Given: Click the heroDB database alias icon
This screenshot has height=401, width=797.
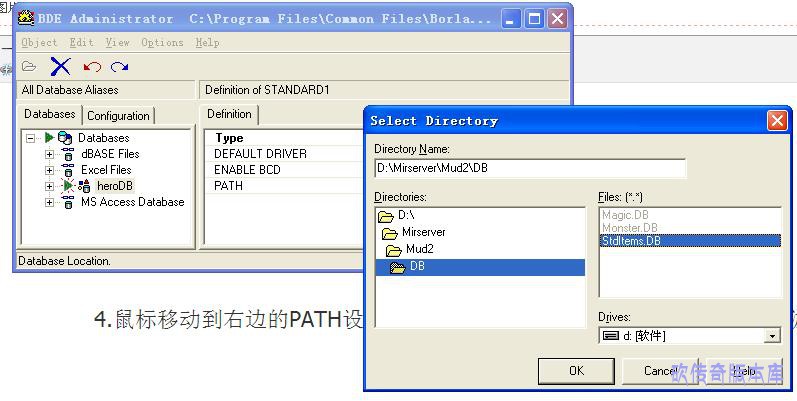Looking at the screenshot, I should [x=85, y=186].
